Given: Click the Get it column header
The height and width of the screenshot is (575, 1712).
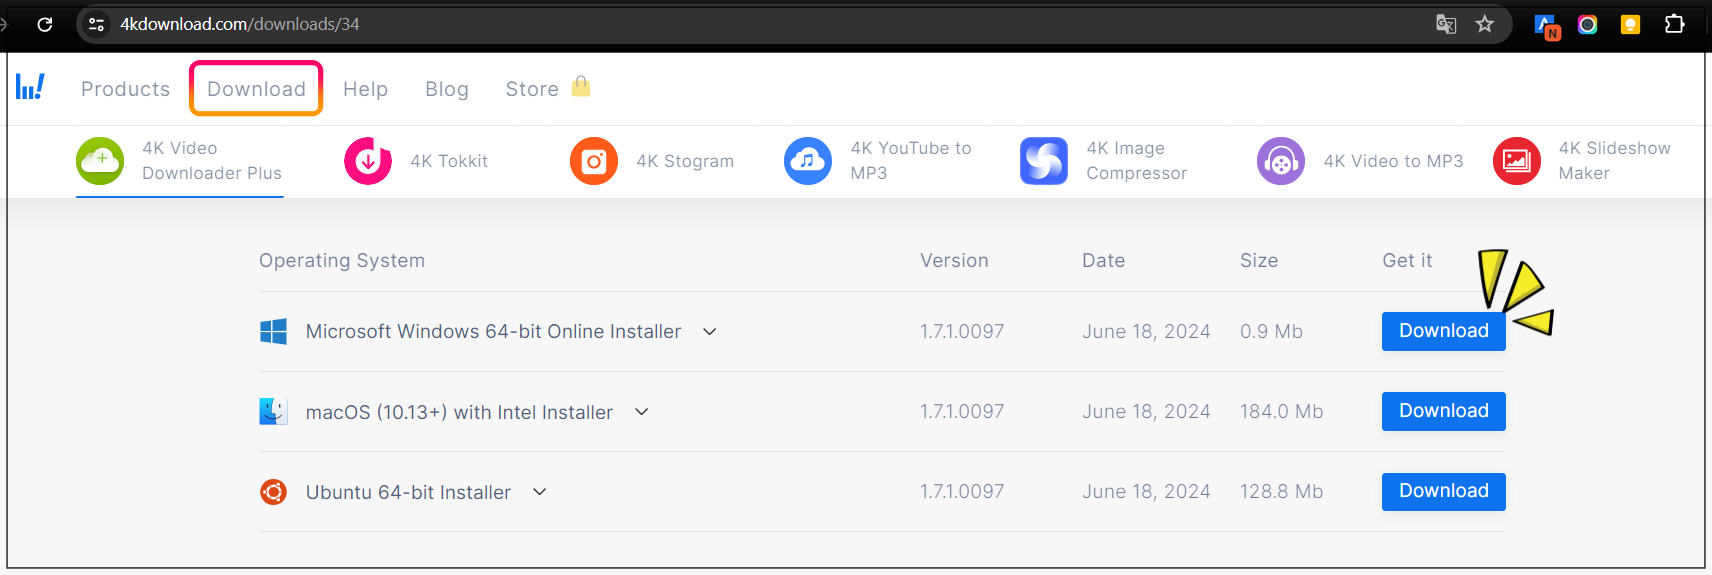Looking at the screenshot, I should 1407,260.
